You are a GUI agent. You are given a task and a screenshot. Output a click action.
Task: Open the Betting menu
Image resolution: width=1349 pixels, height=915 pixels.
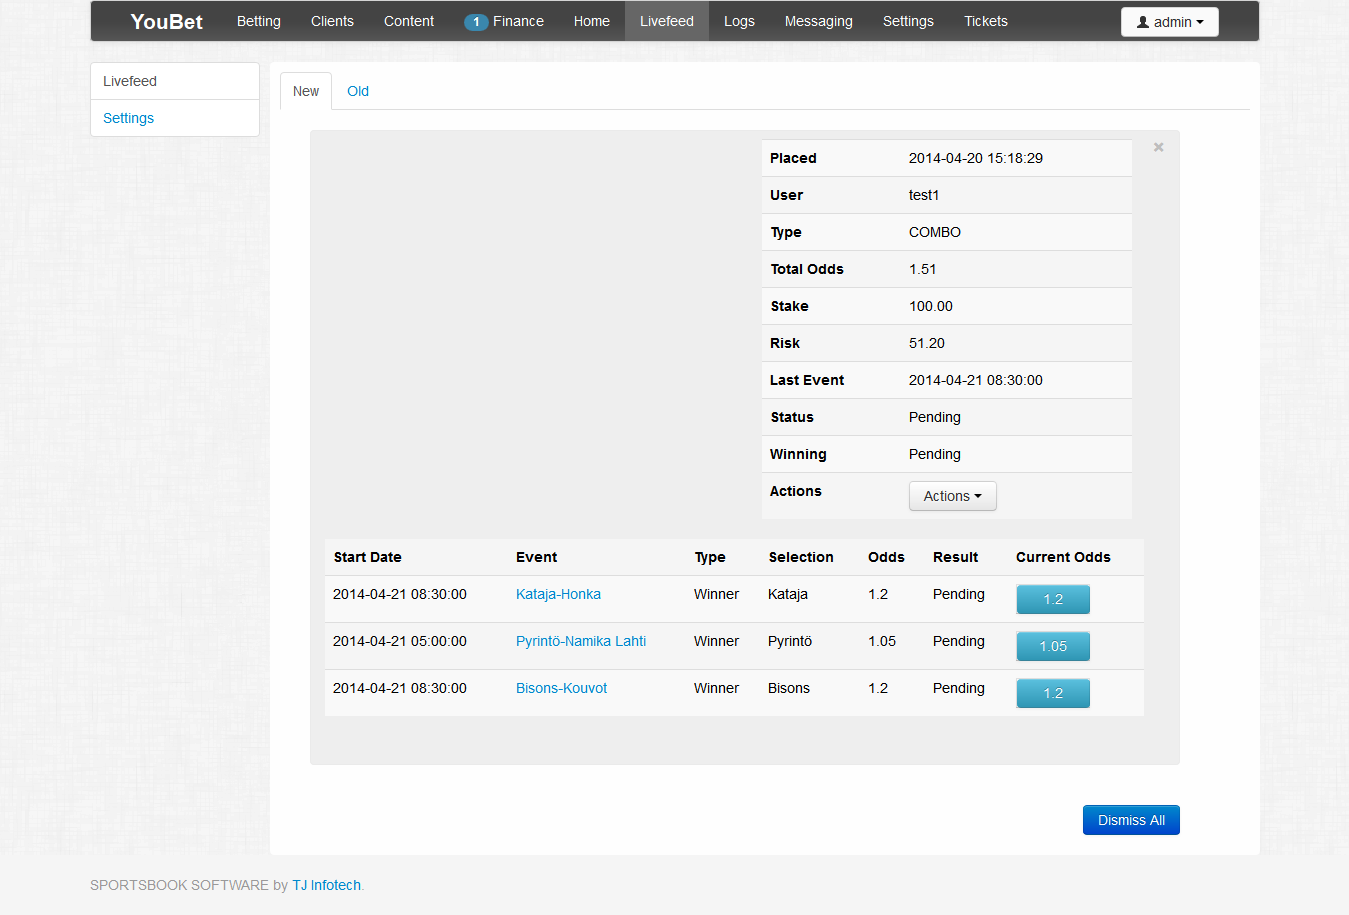(259, 21)
